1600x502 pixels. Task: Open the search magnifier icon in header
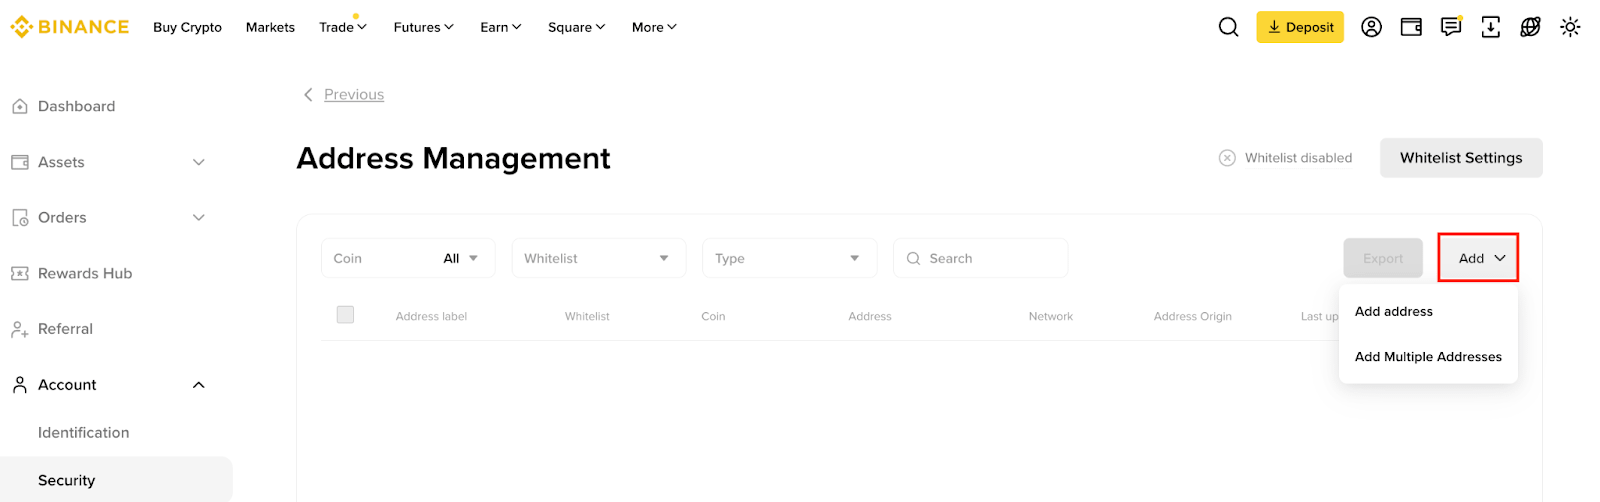click(x=1228, y=27)
